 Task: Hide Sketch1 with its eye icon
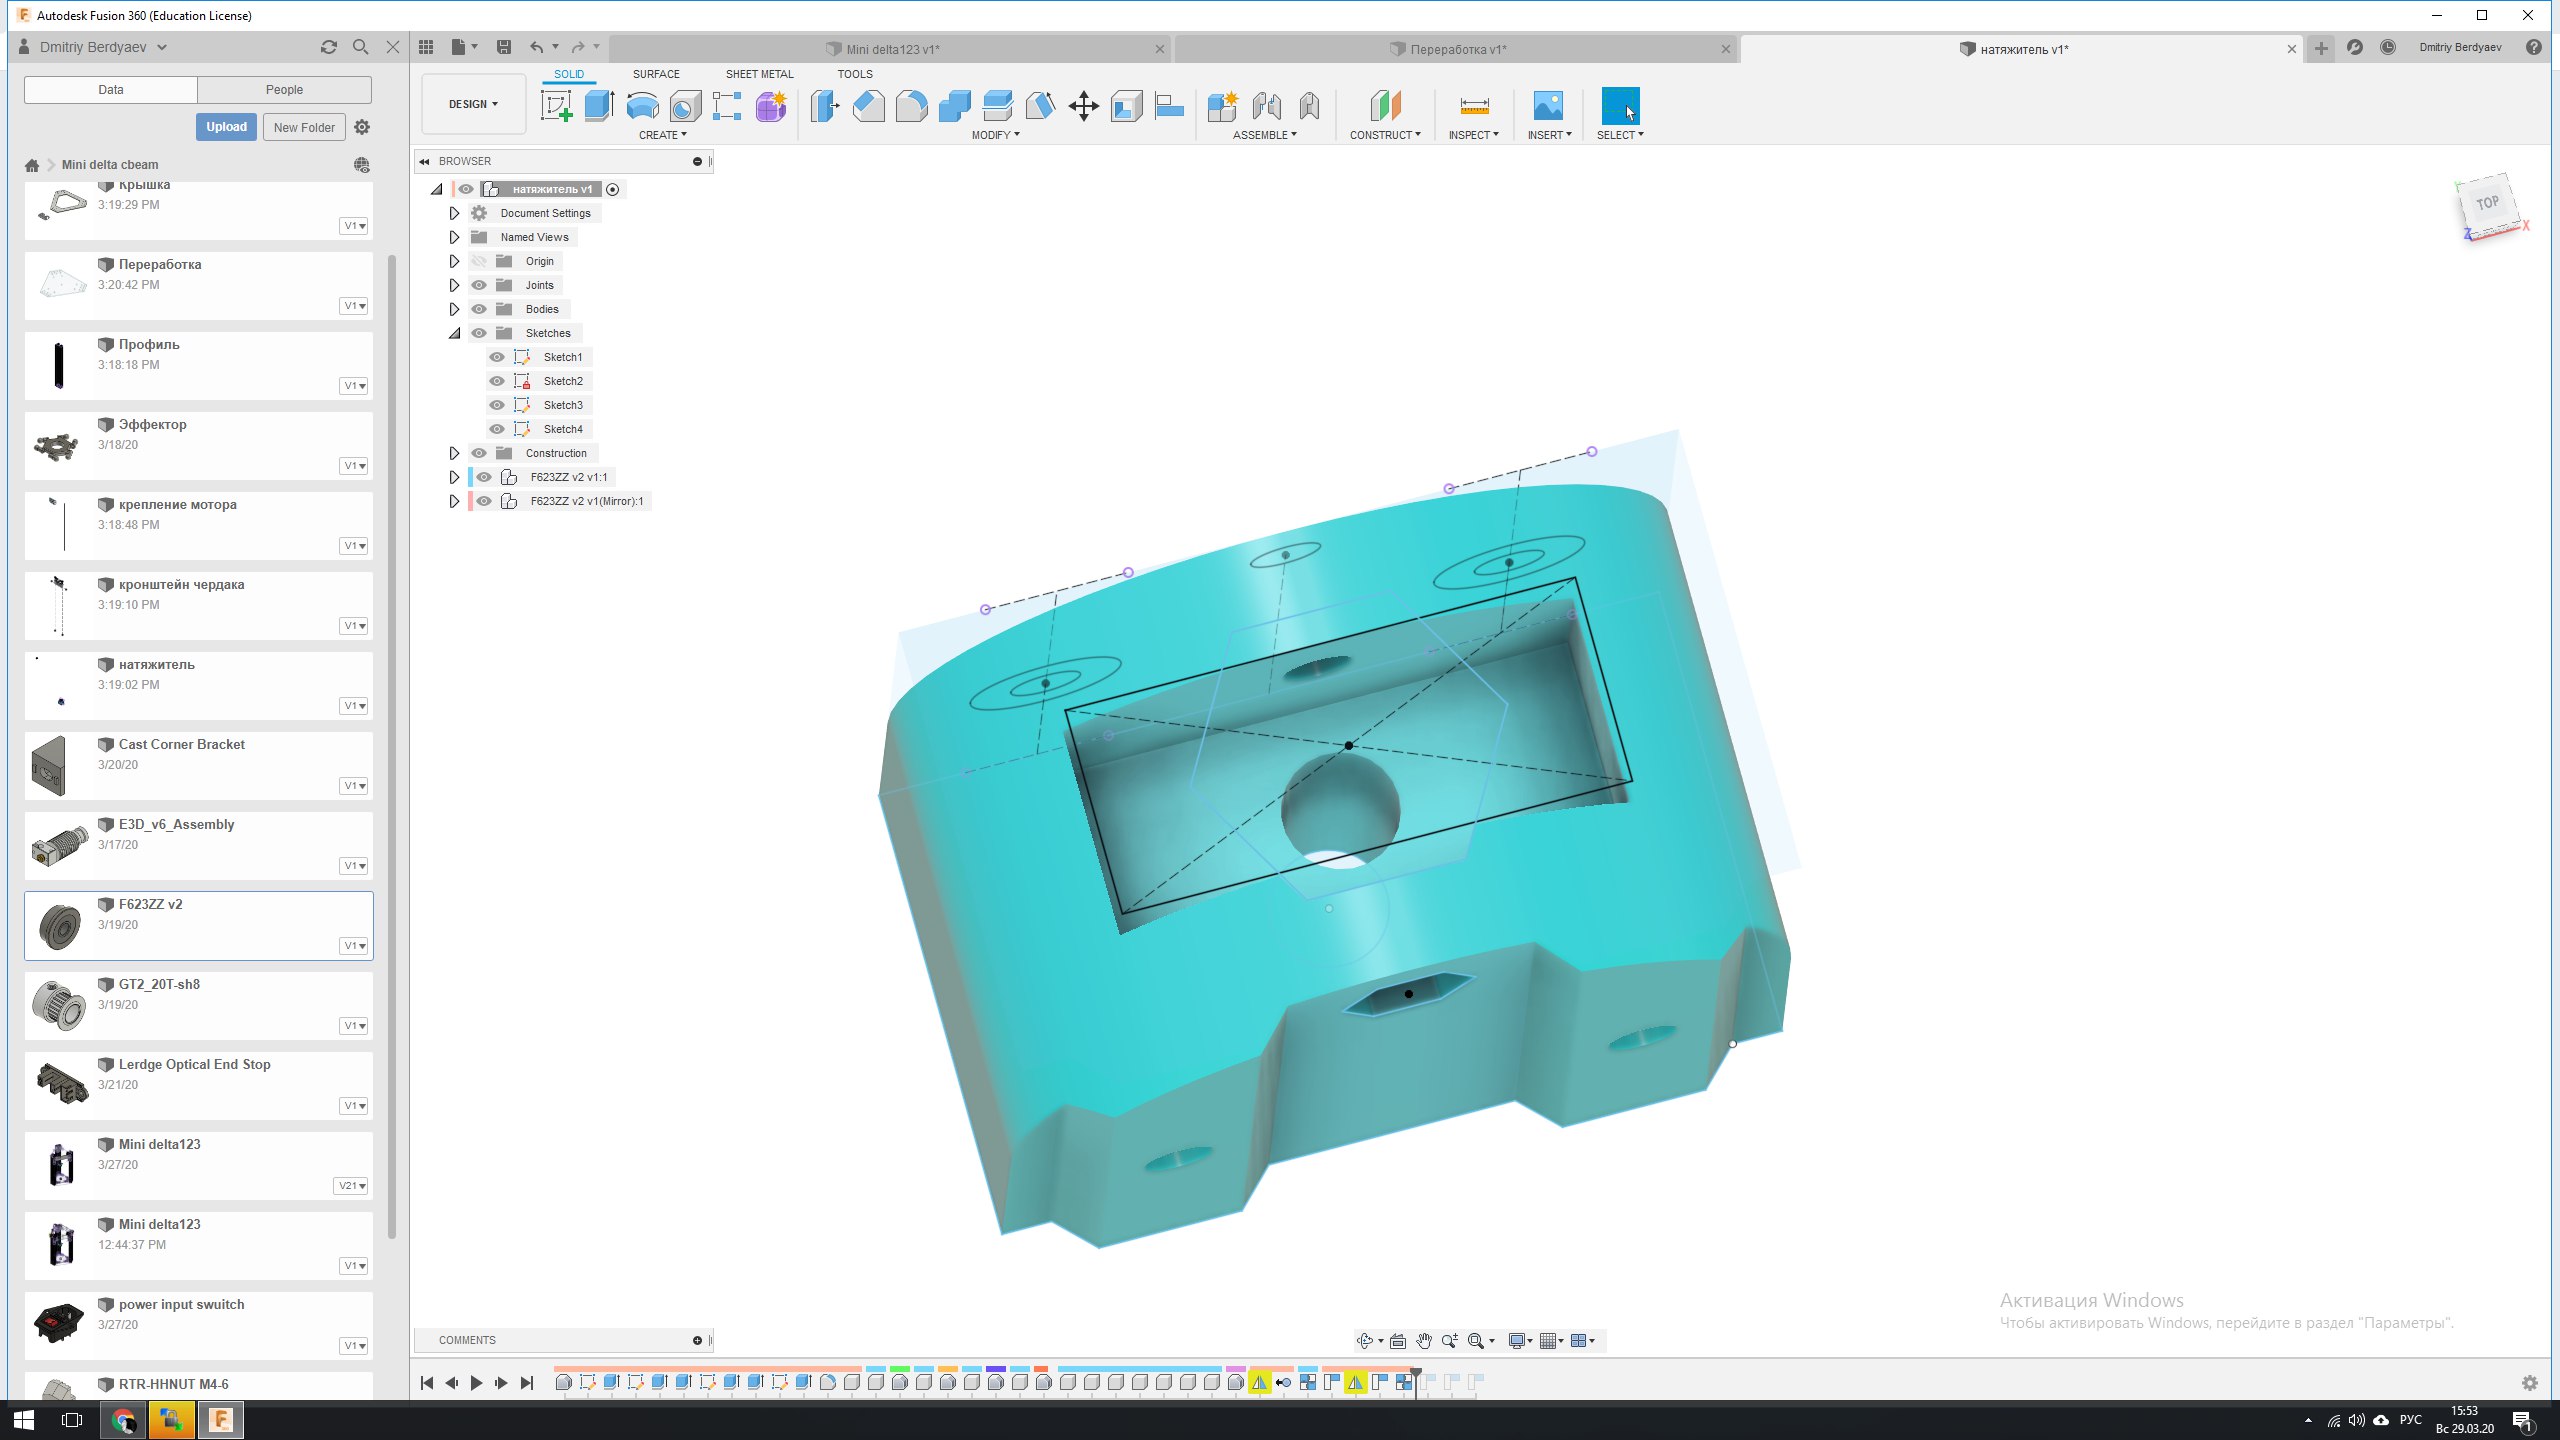coord(497,357)
